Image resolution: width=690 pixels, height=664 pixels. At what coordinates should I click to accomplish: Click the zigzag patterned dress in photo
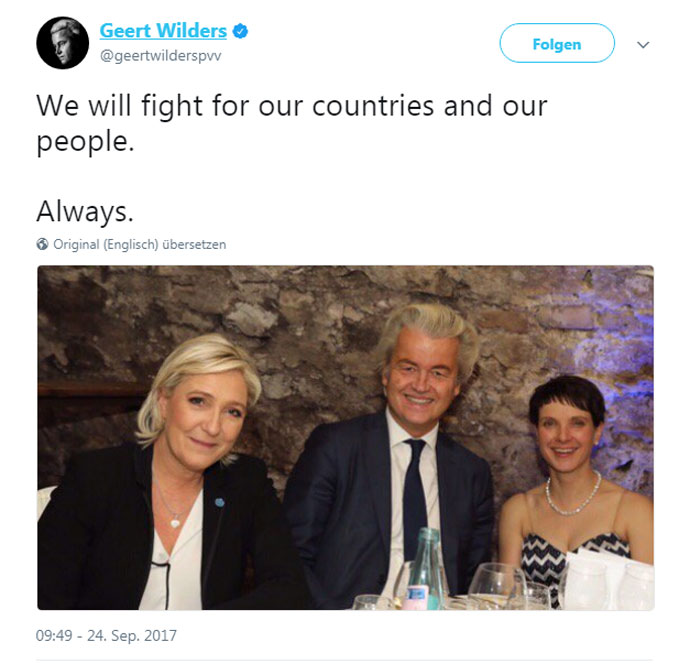(548, 564)
